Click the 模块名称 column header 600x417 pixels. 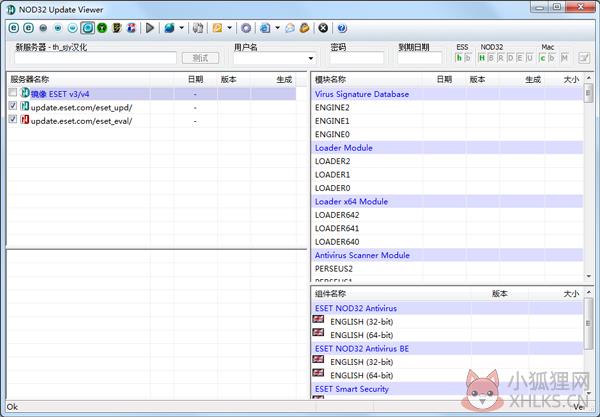point(367,79)
